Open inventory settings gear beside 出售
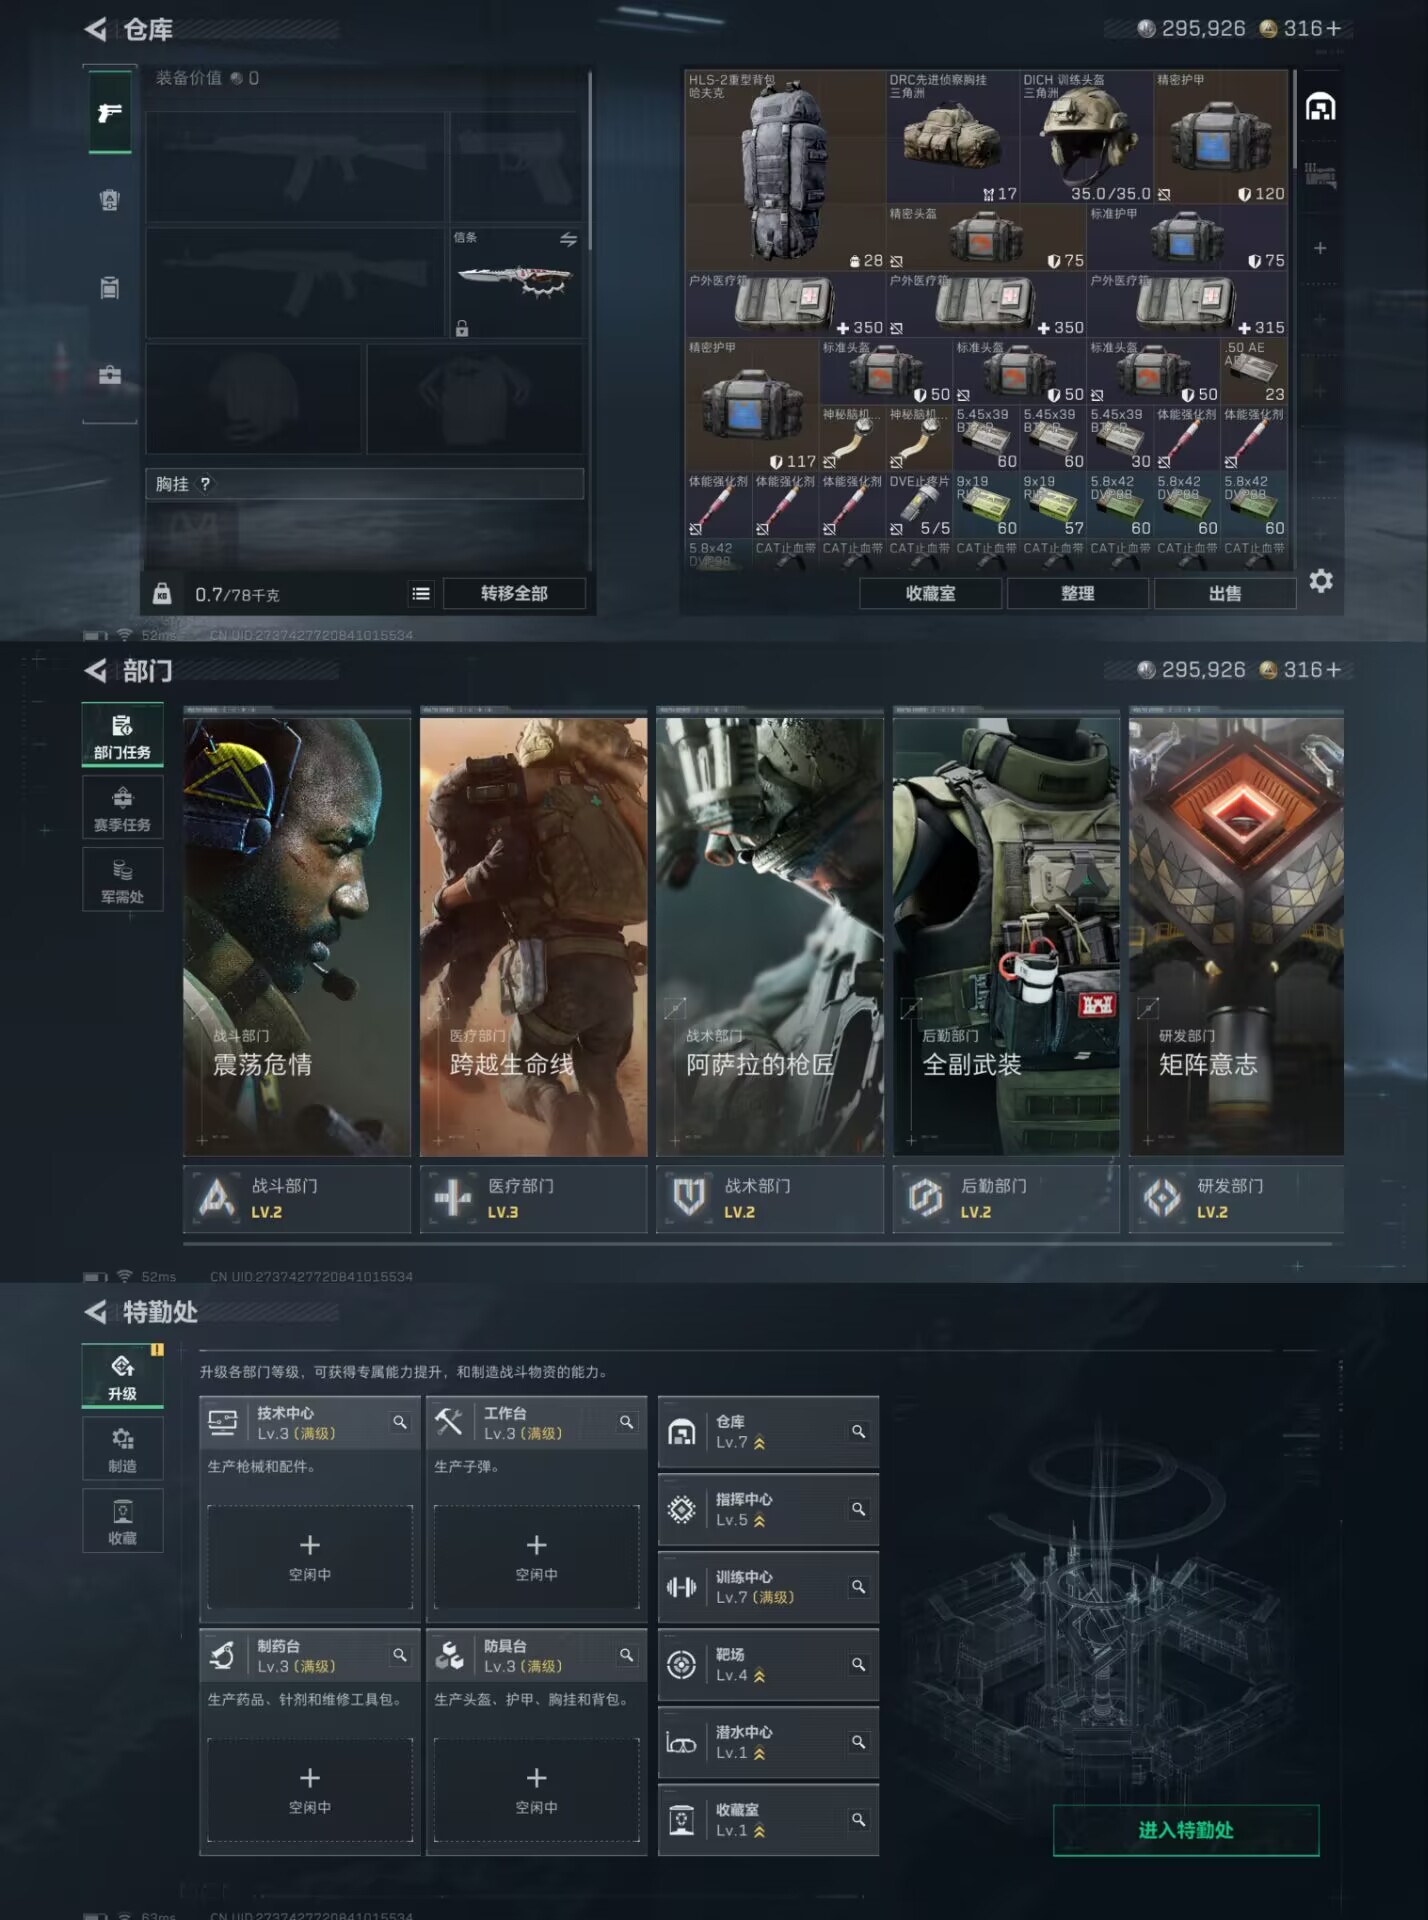This screenshot has width=1428, height=1920. [1320, 581]
